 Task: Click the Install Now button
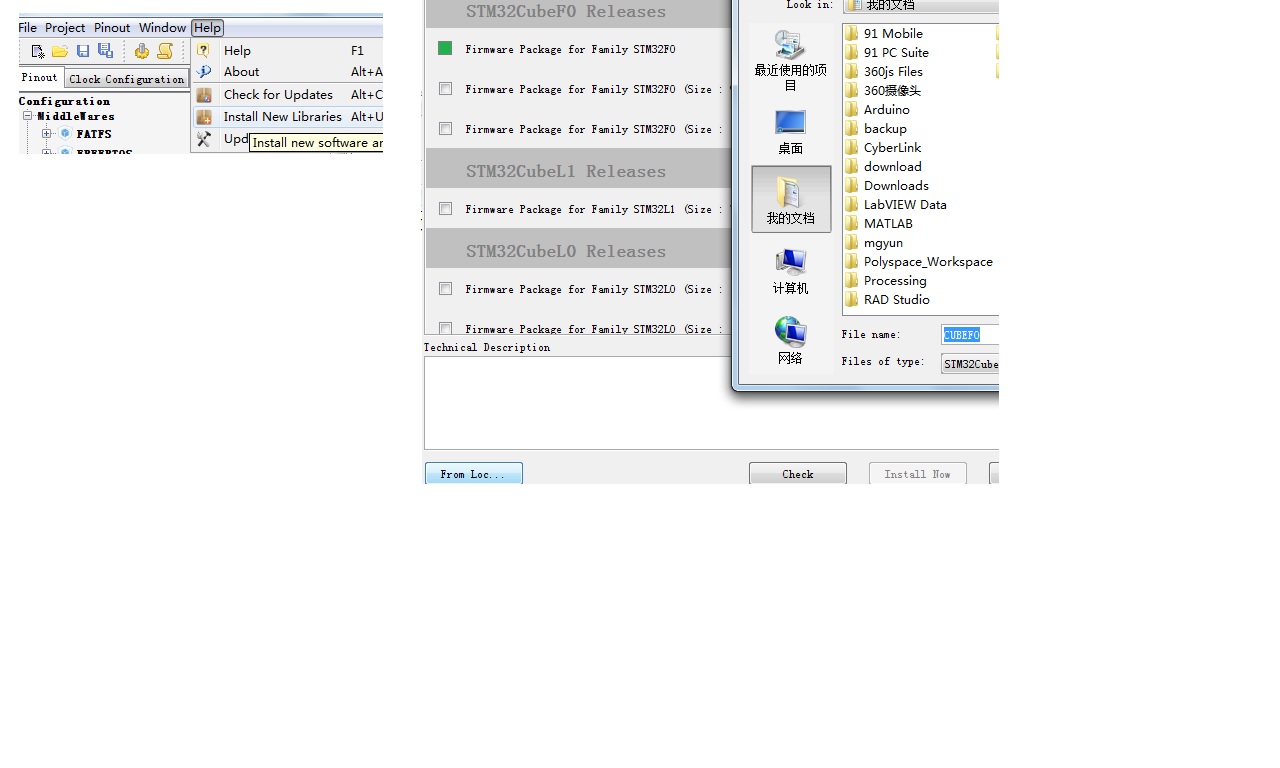tap(917, 474)
